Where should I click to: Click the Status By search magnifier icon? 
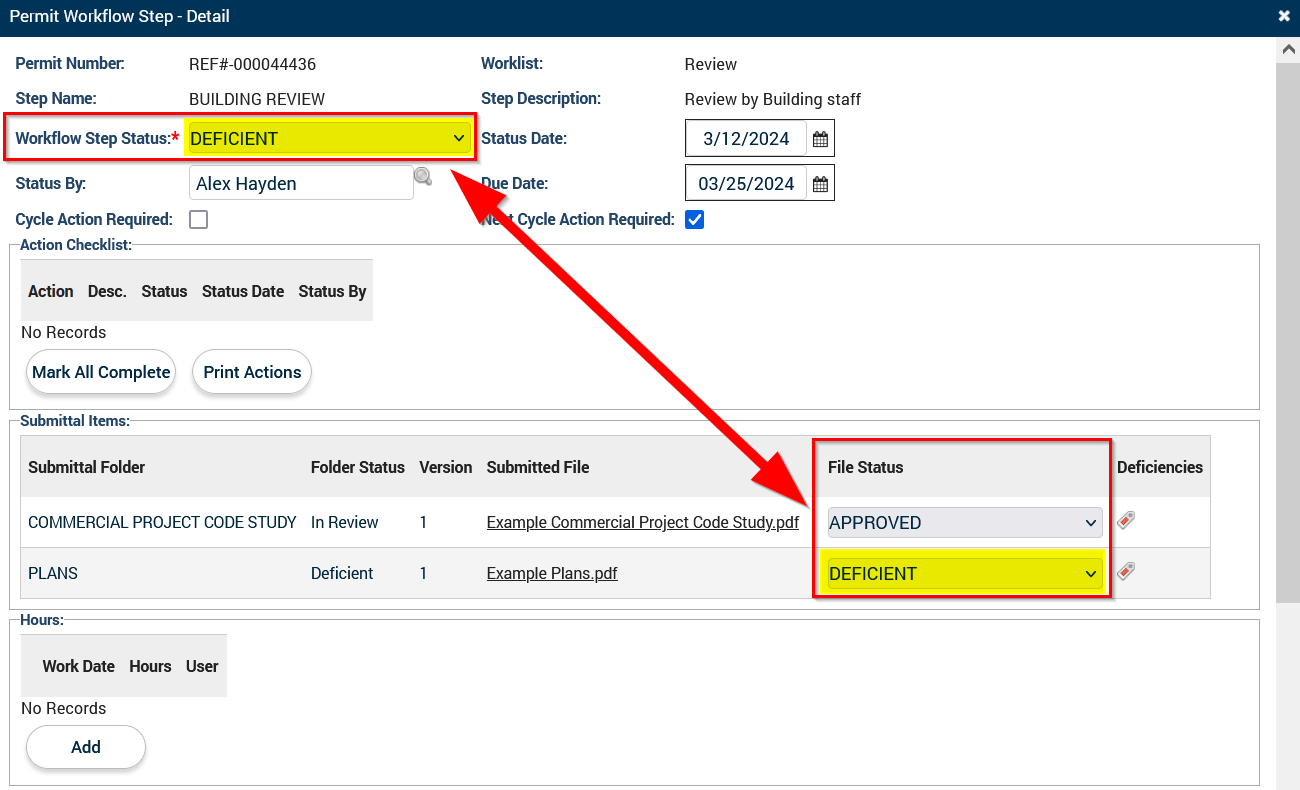[x=423, y=177]
